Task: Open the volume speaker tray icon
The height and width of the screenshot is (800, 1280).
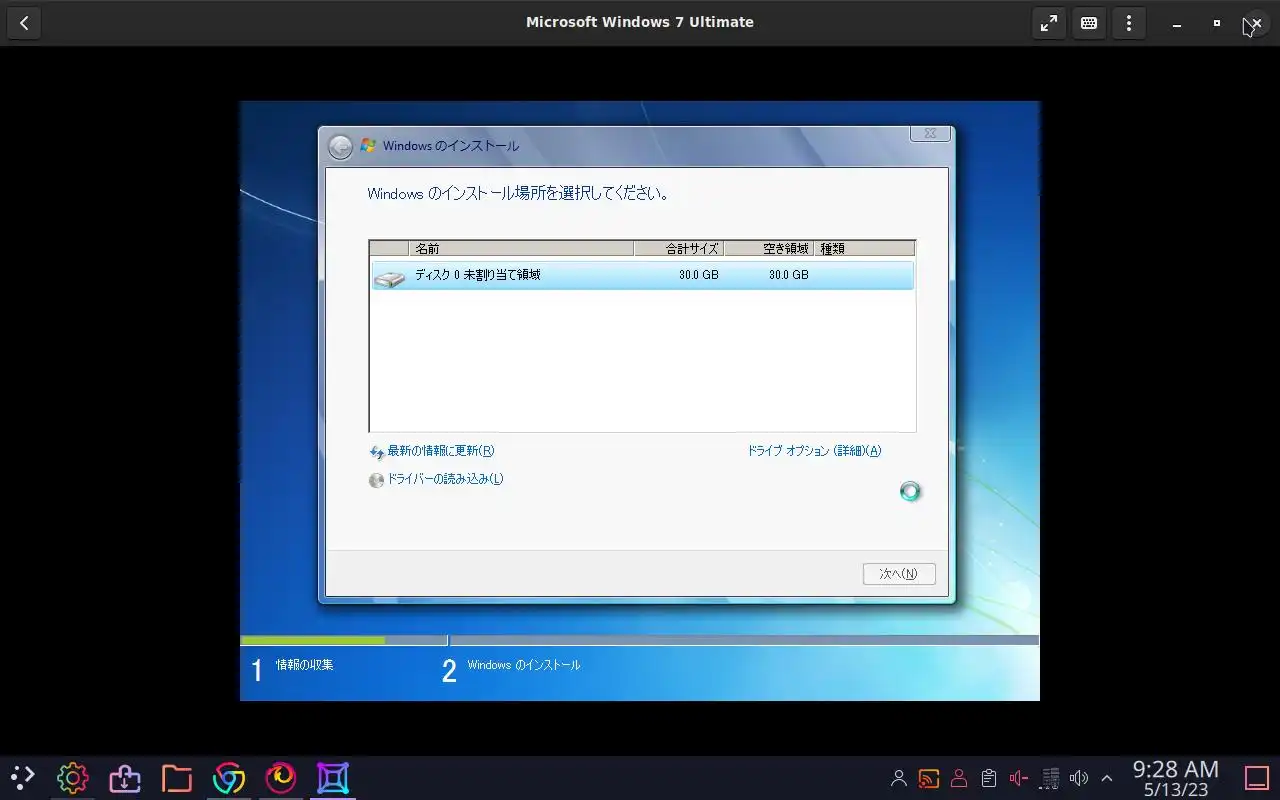Action: tap(1079, 778)
